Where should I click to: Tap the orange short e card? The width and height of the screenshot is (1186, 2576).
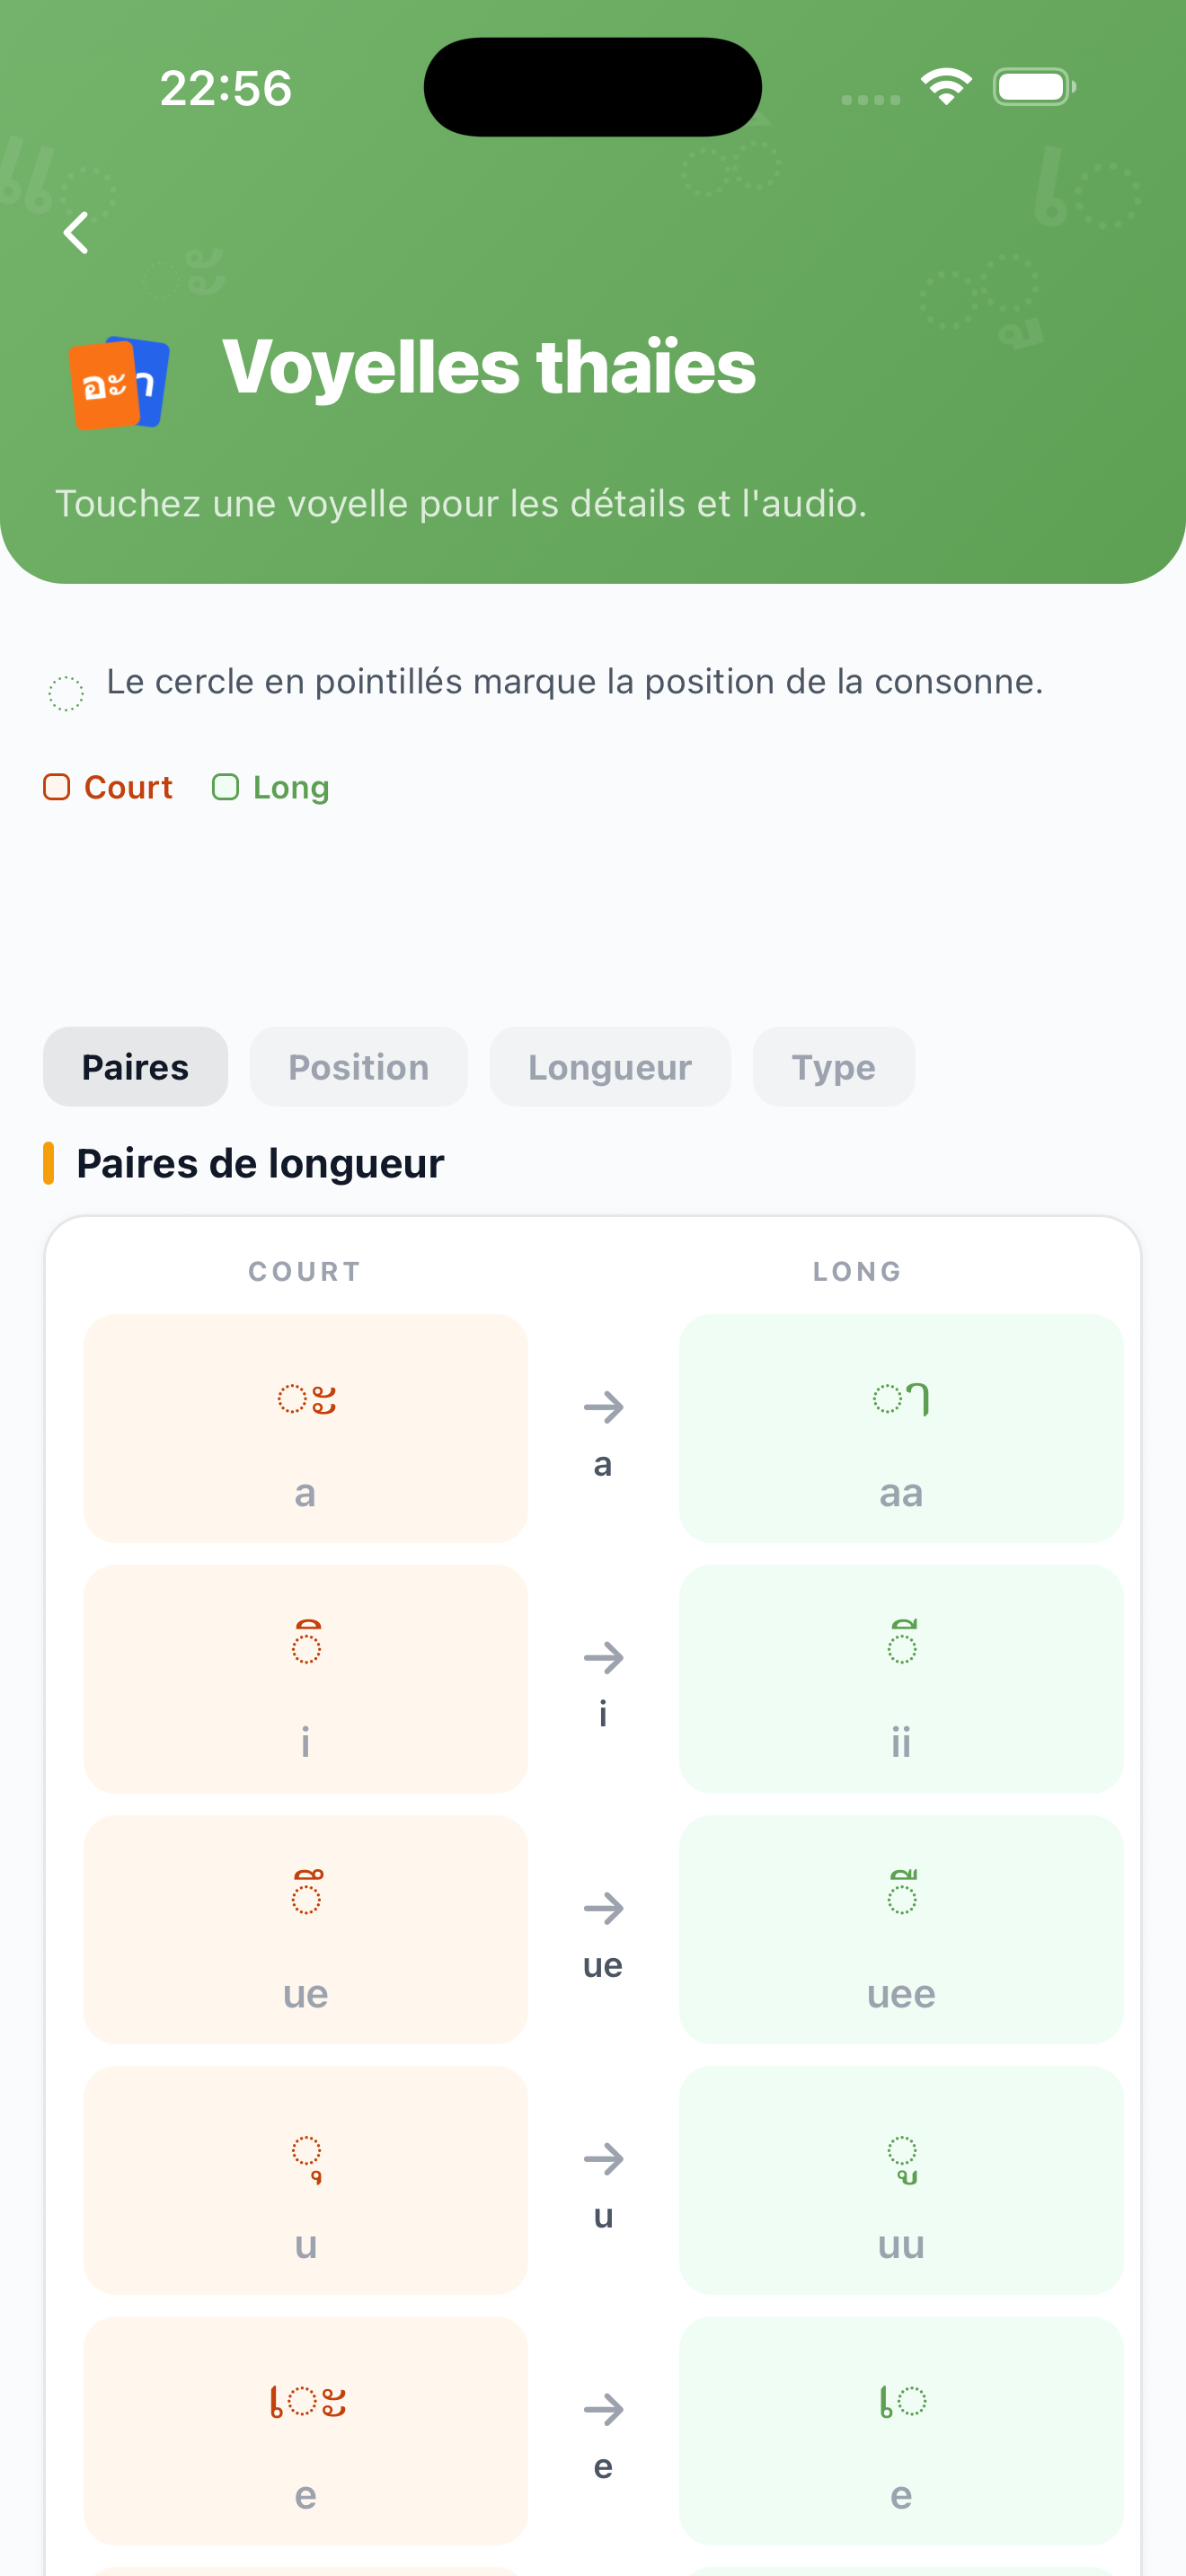305,2430
